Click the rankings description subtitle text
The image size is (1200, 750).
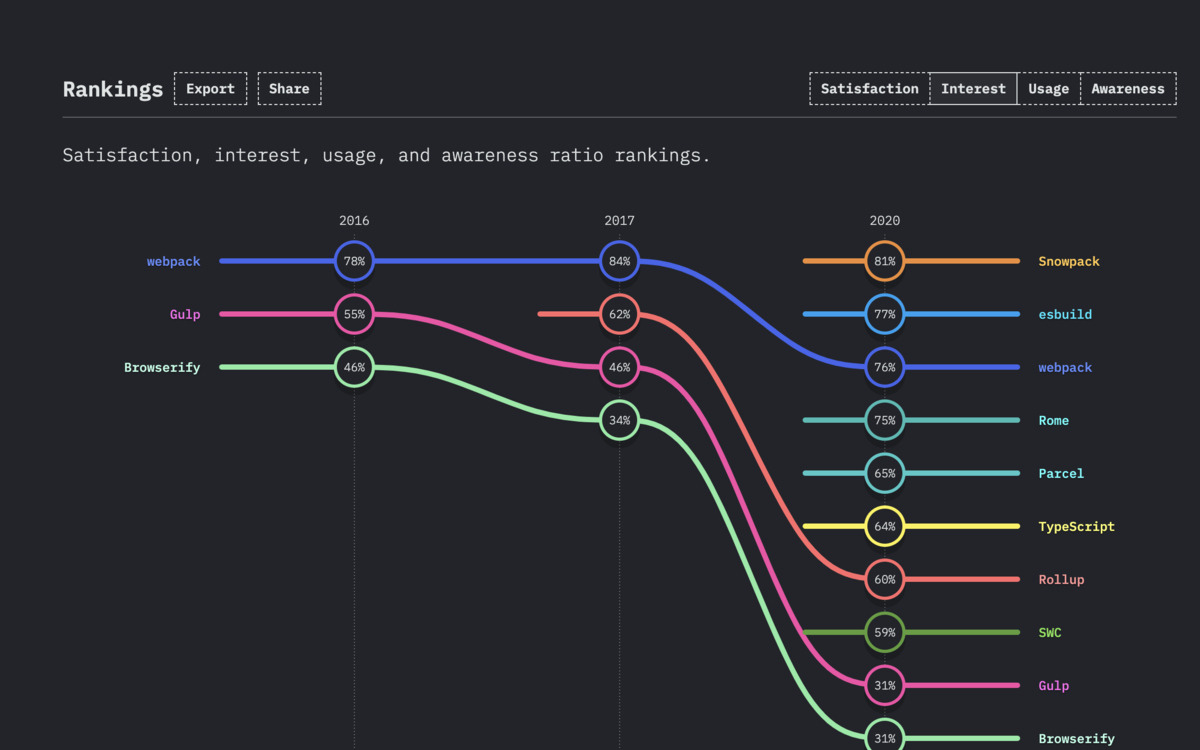click(x=386, y=155)
